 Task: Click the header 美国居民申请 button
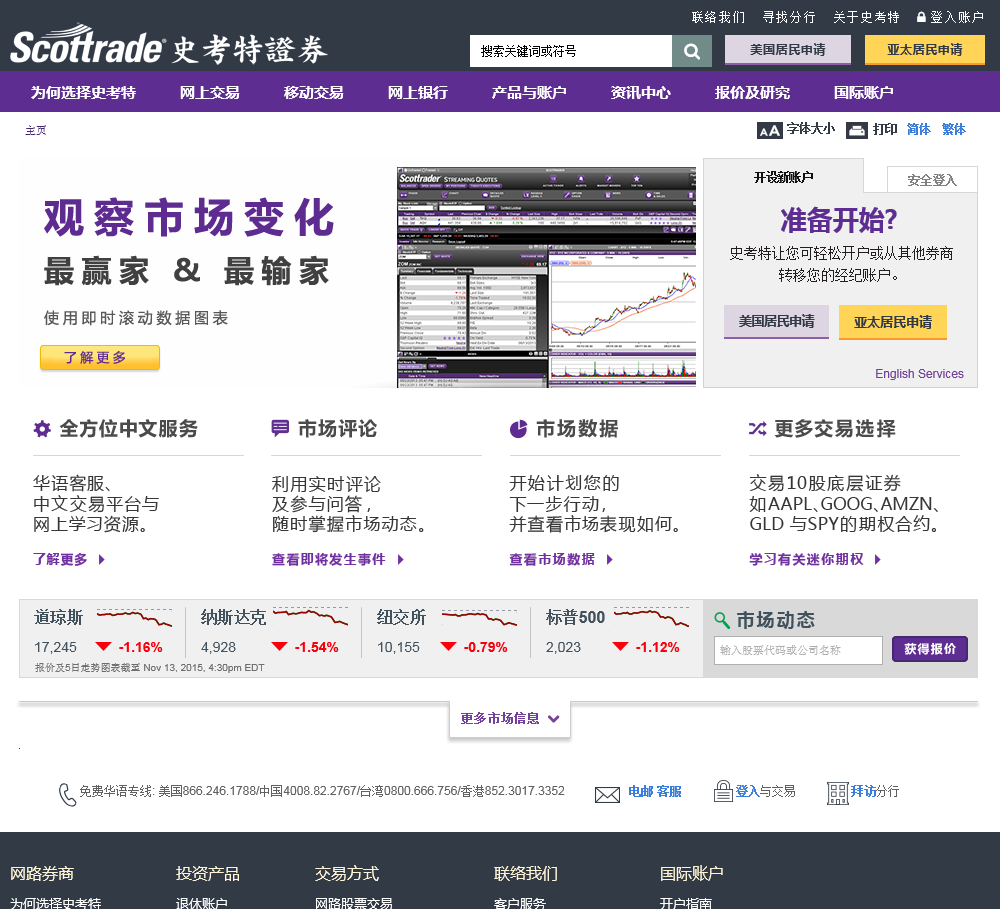click(x=788, y=50)
